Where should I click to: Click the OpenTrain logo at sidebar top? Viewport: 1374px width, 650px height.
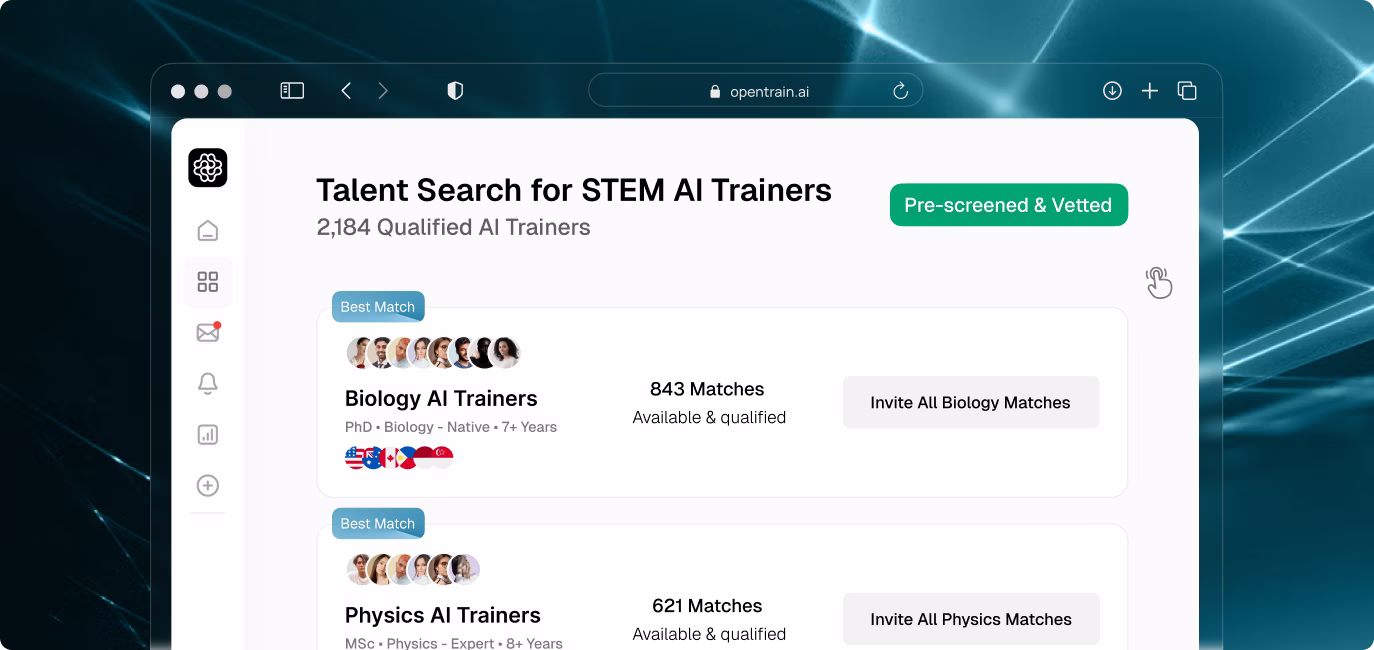point(207,167)
